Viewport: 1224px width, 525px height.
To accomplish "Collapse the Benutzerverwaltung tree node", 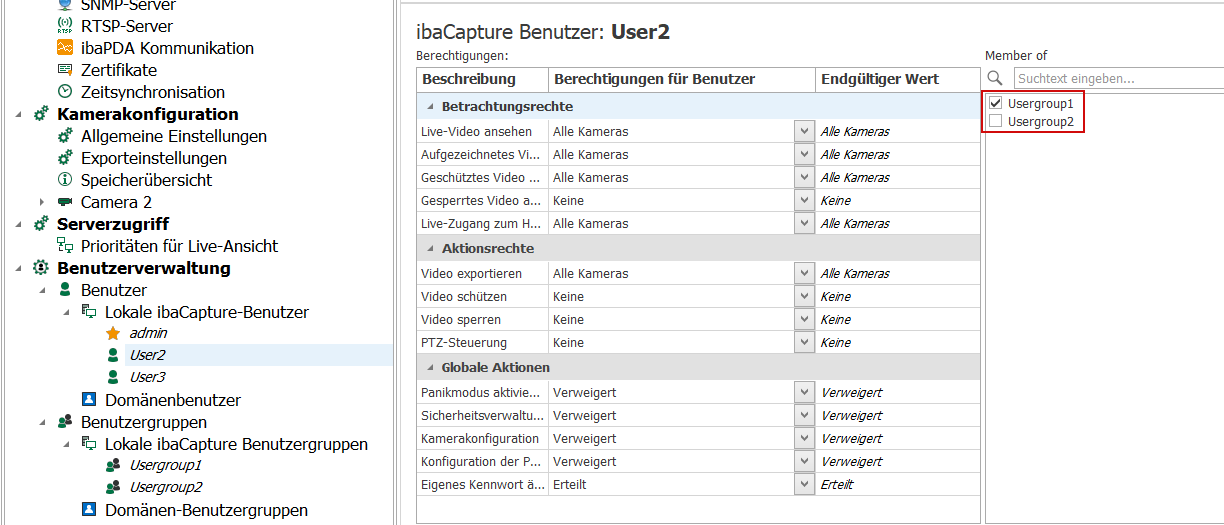I will 19,268.
